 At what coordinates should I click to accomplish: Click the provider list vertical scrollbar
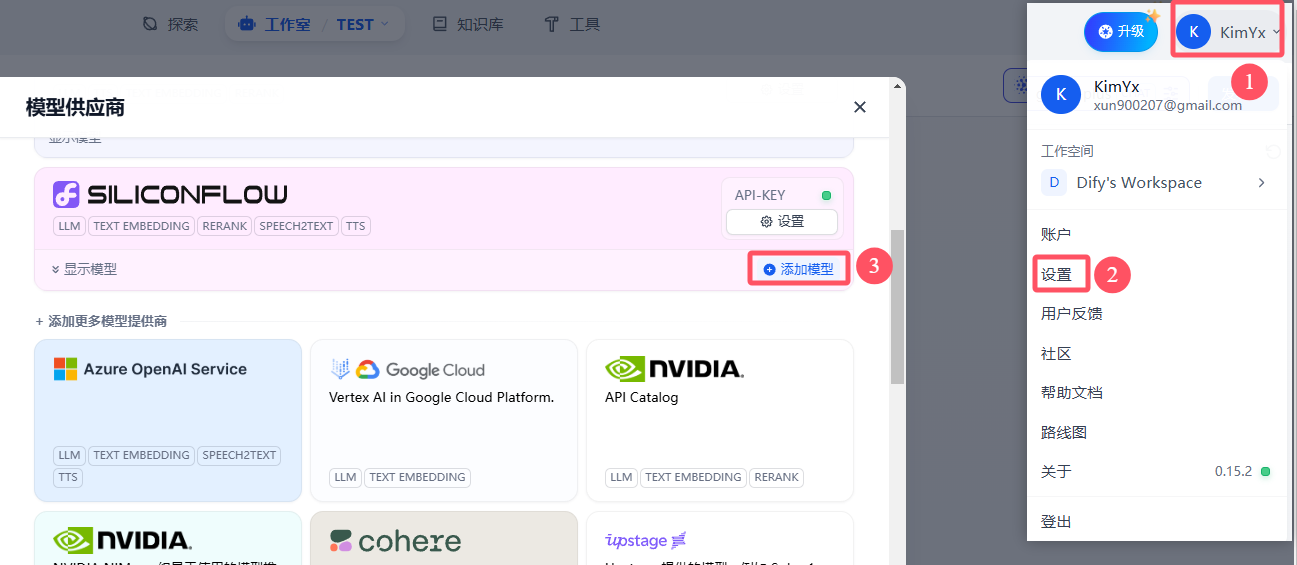coord(897,306)
